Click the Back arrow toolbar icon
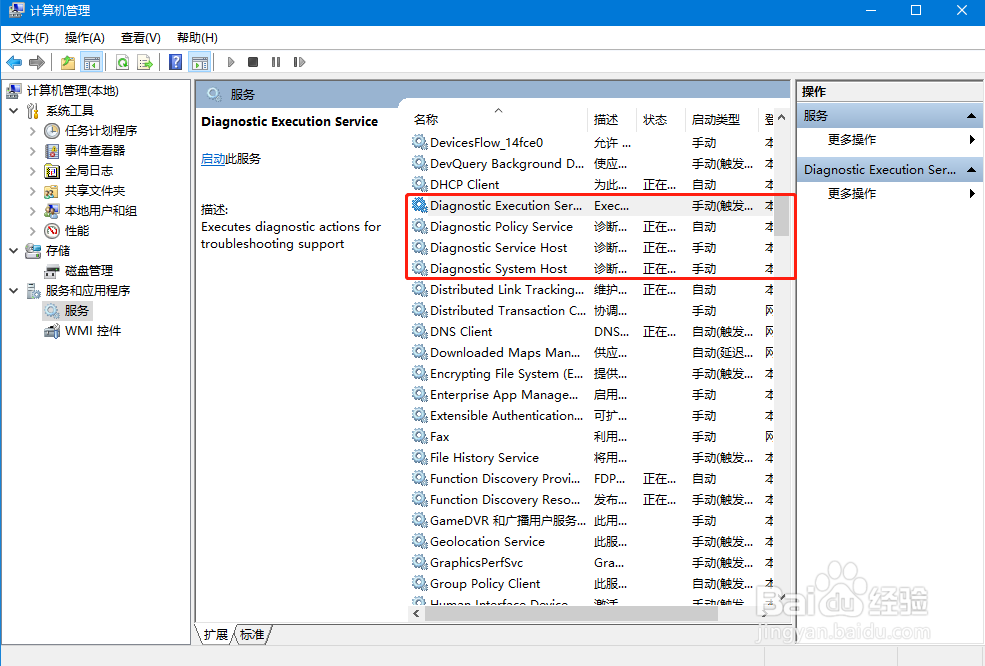985x666 pixels. (14, 62)
